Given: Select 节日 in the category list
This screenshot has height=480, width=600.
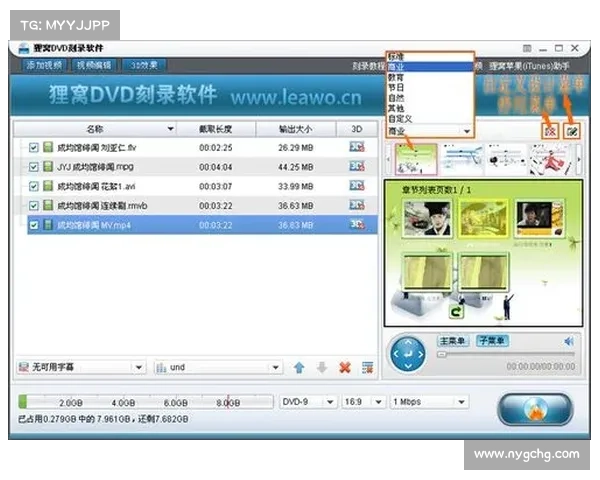Looking at the screenshot, I should pos(430,88).
